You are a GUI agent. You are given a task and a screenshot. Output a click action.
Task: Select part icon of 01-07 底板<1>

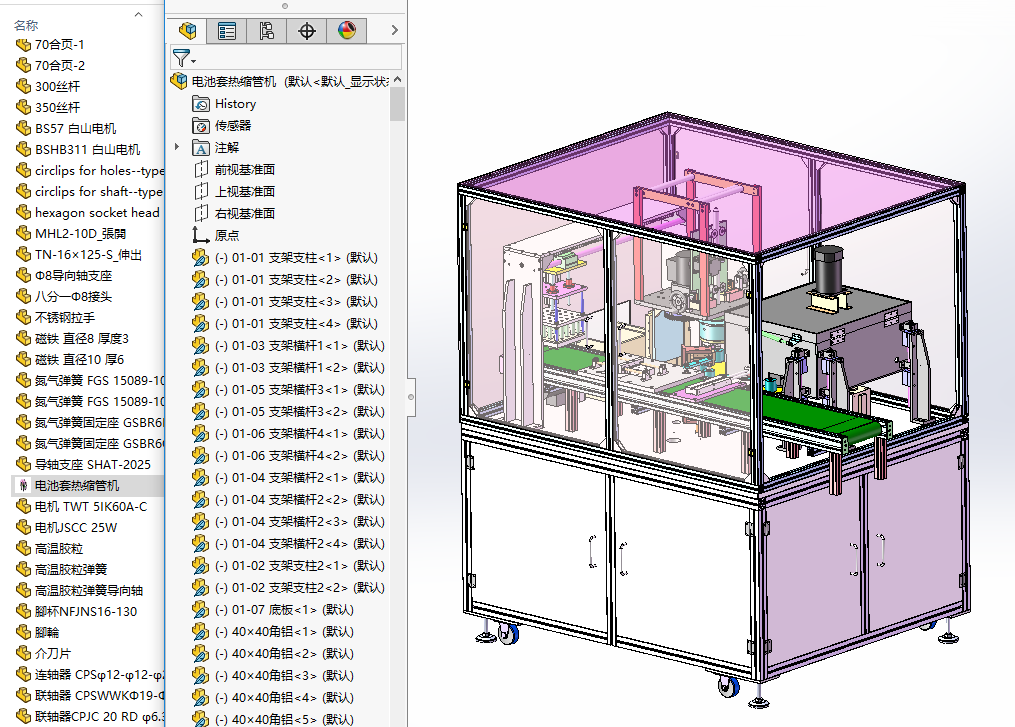[201, 610]
